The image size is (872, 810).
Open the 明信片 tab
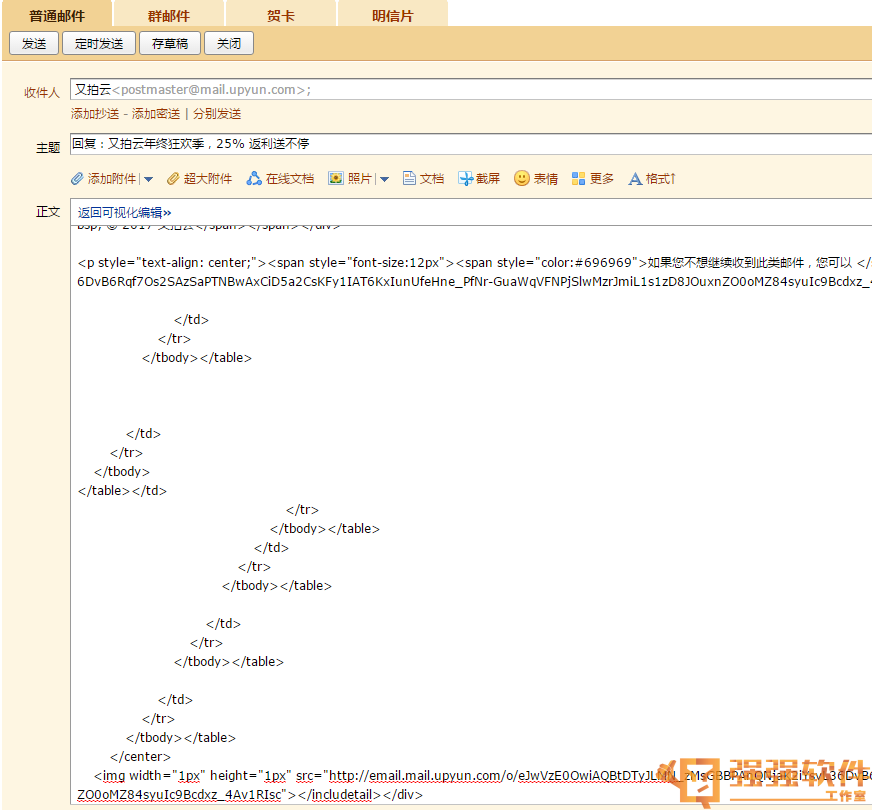point(393,16)
